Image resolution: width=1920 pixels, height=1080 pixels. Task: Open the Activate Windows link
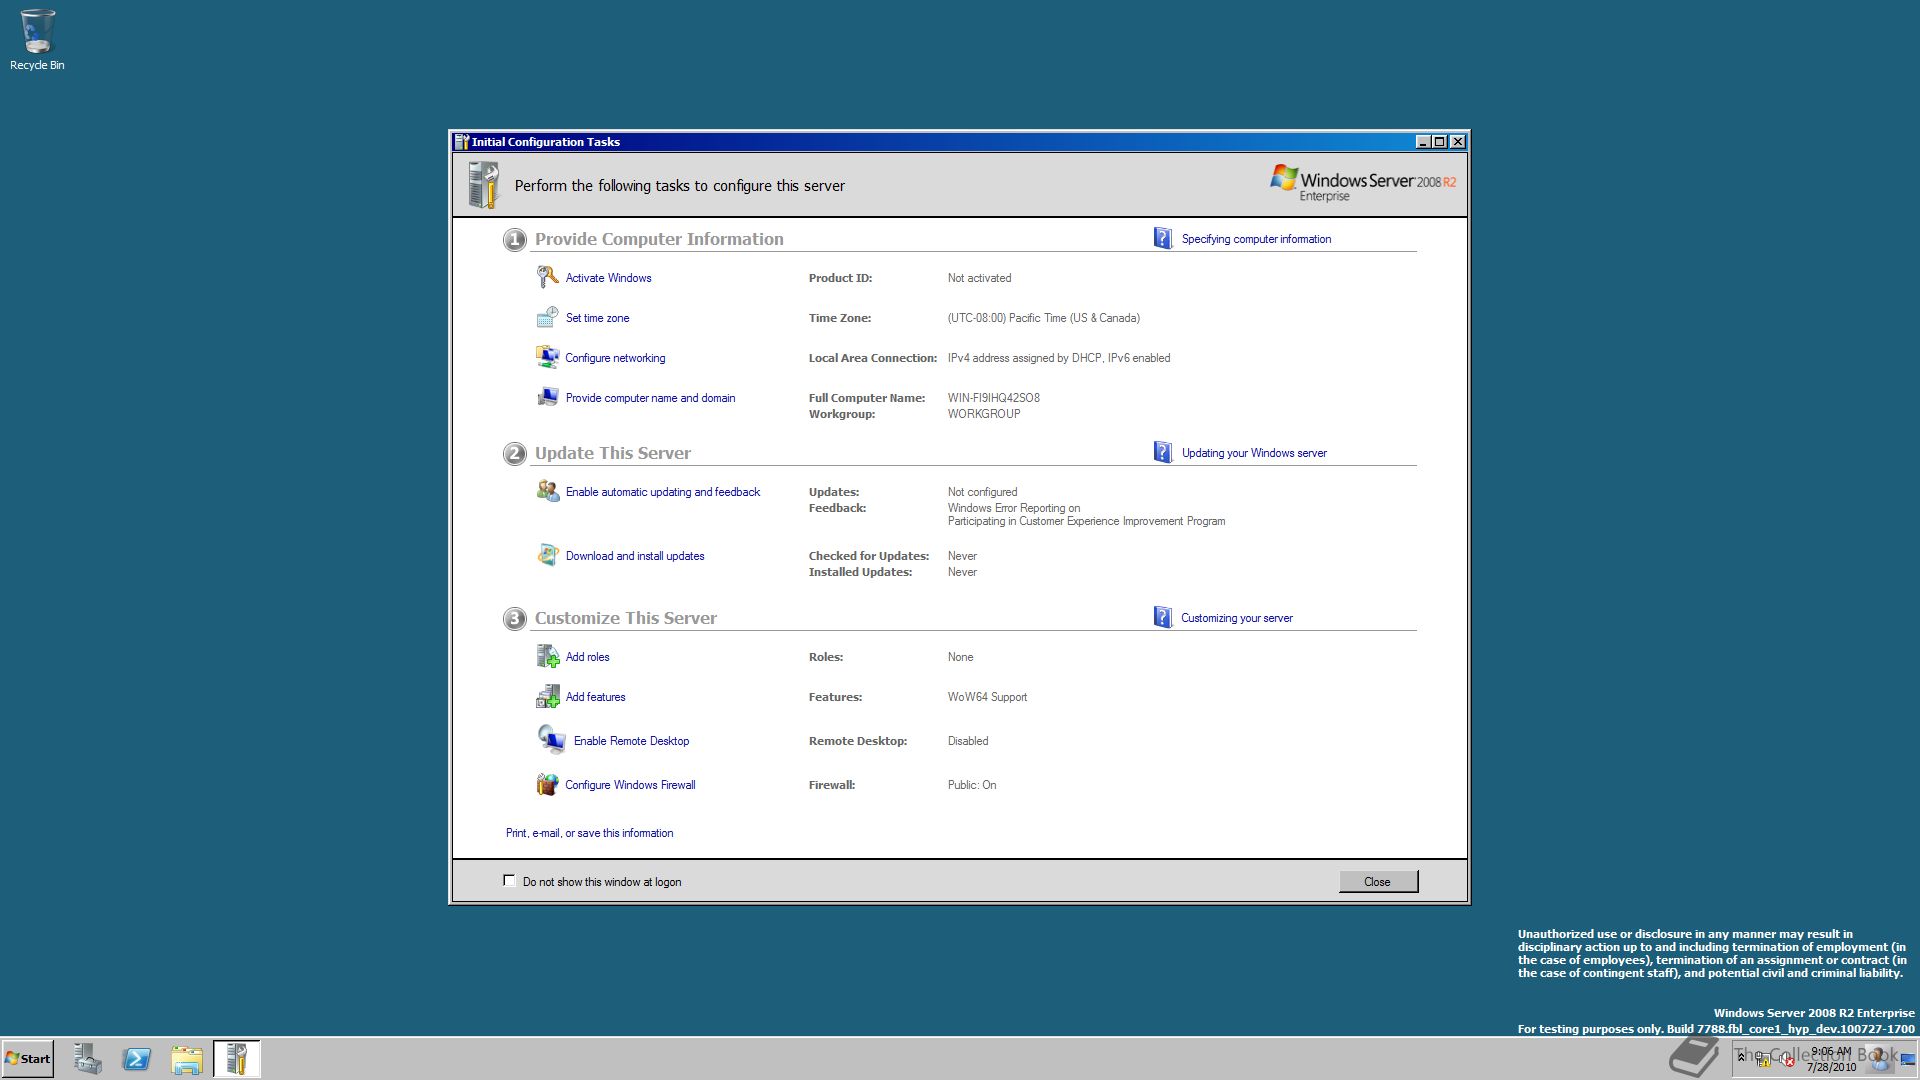point(608,278)
